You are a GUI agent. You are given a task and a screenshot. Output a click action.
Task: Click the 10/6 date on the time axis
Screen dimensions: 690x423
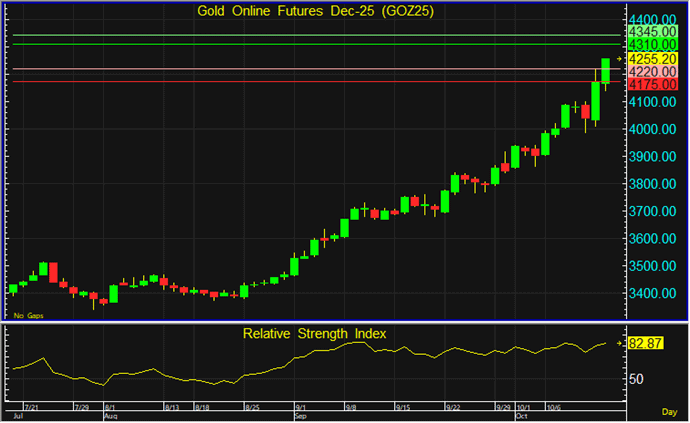[553, 408]
